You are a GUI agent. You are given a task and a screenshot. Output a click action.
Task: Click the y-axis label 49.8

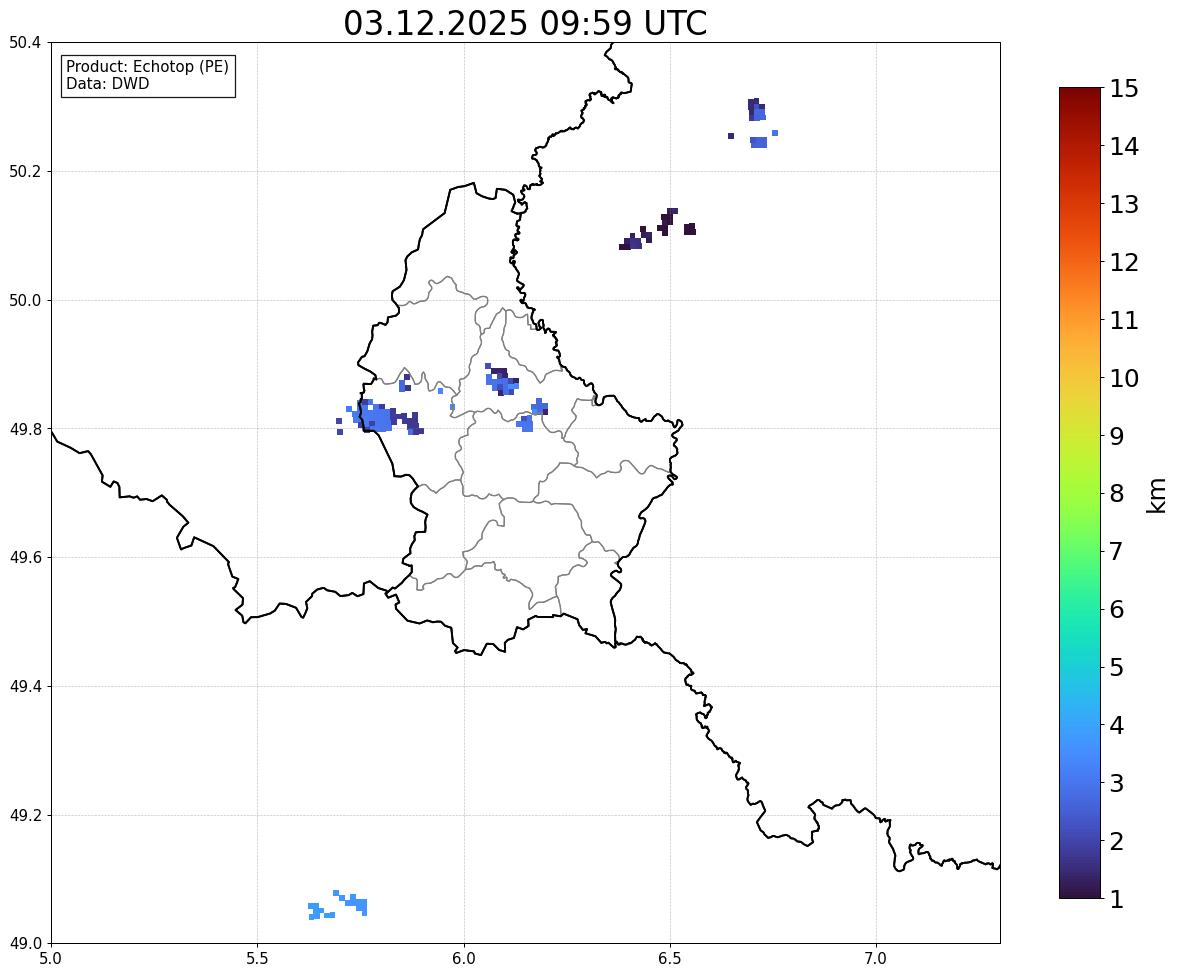[x=25, y=429]
